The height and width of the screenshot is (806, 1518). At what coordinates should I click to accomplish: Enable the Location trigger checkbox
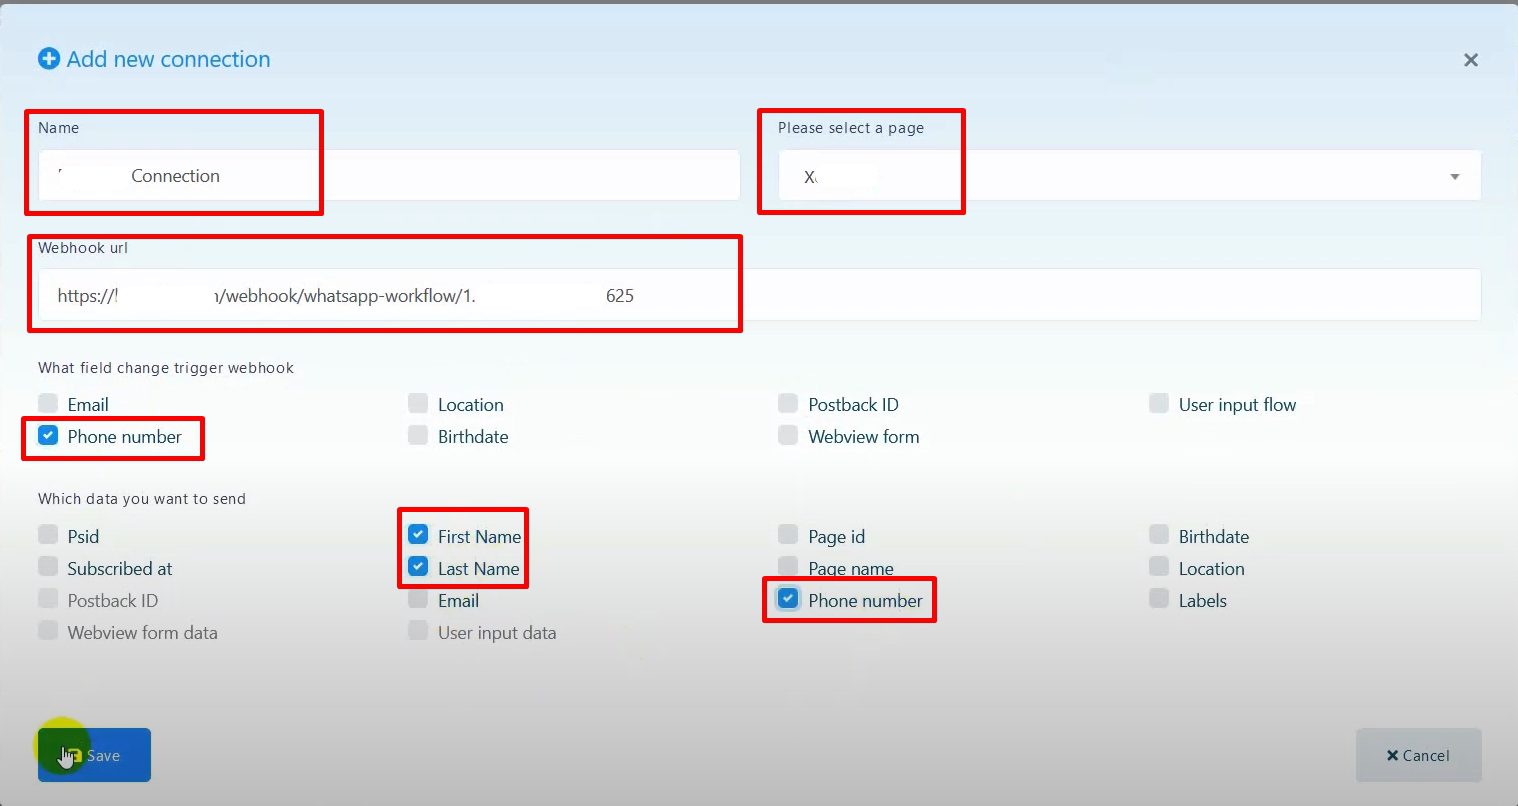coord(418,404)
